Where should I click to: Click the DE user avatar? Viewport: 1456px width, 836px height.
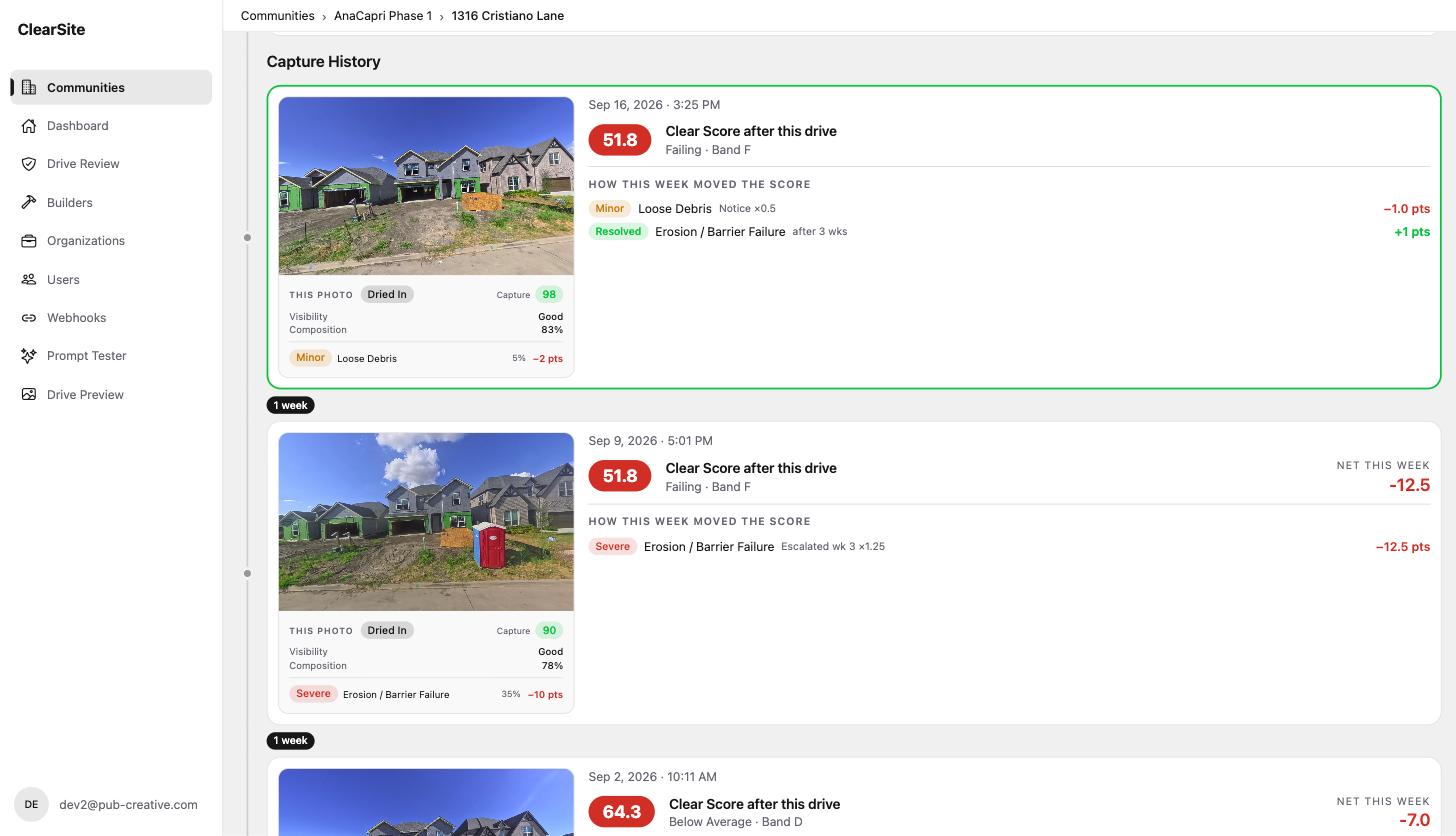(31, 805)
